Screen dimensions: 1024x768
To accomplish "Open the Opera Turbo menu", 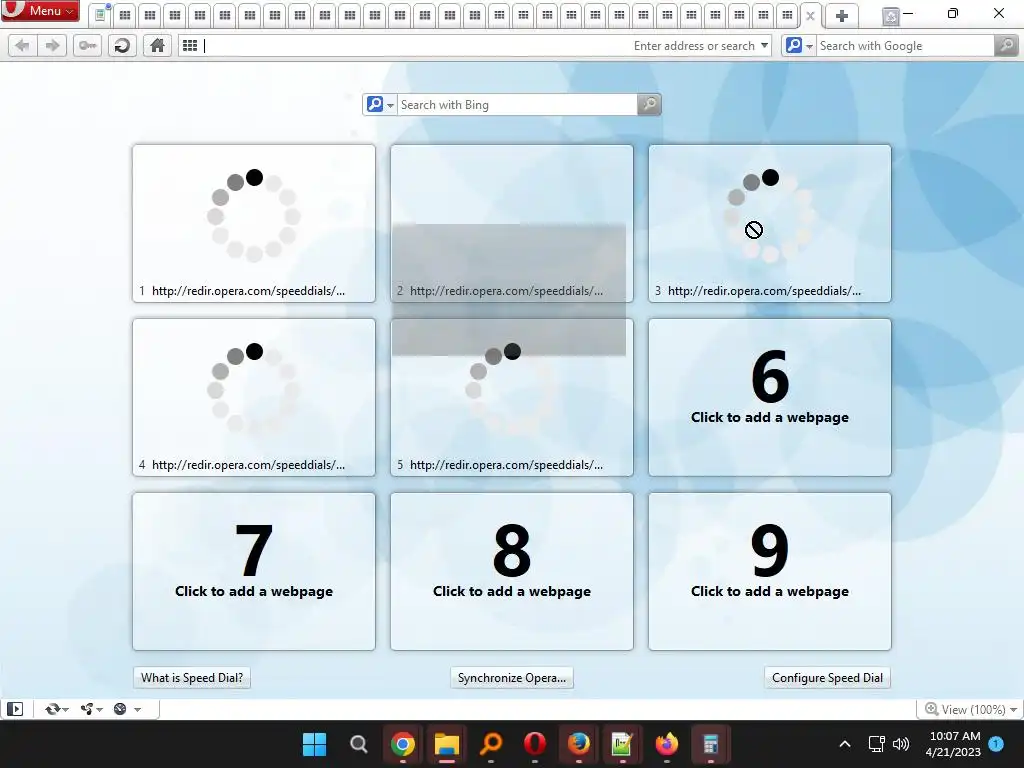I will tap(127, 709).
